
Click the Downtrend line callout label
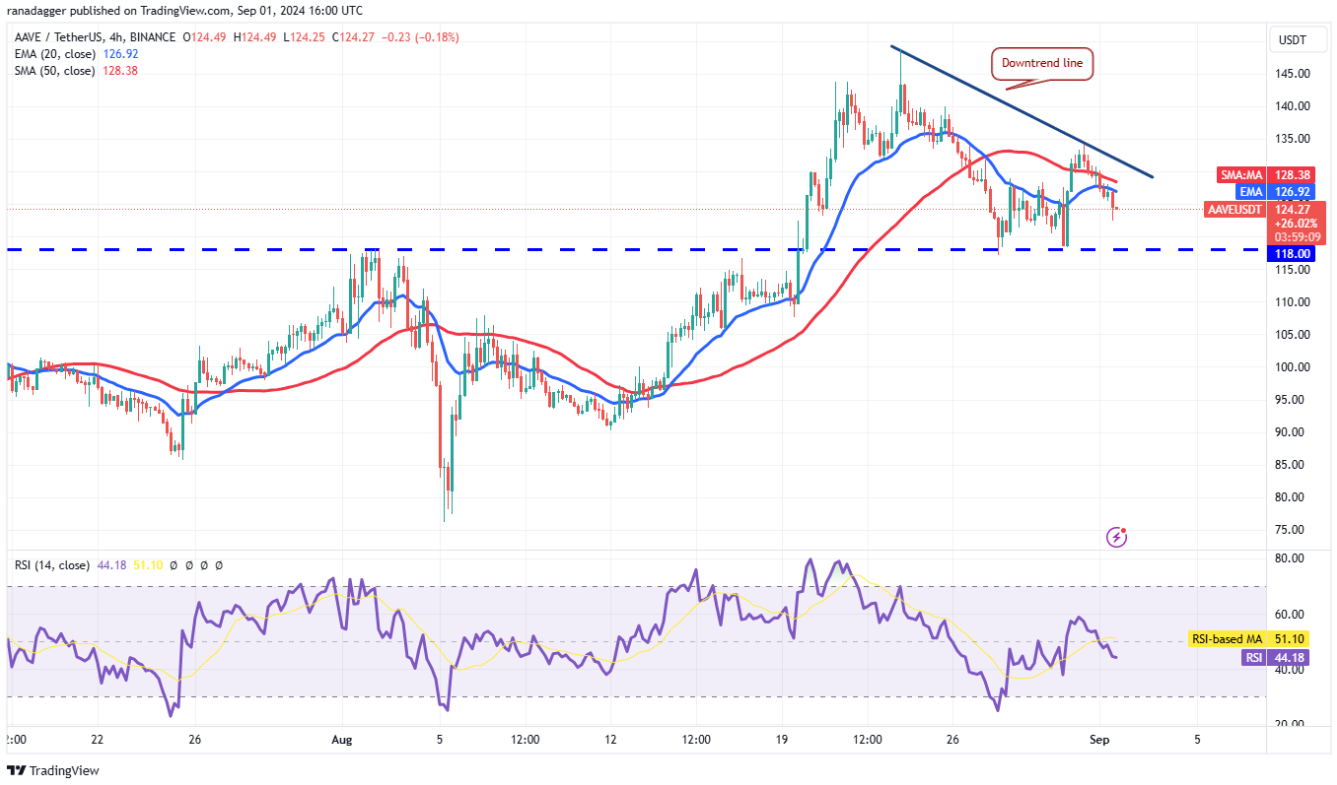click(1043, 64)
